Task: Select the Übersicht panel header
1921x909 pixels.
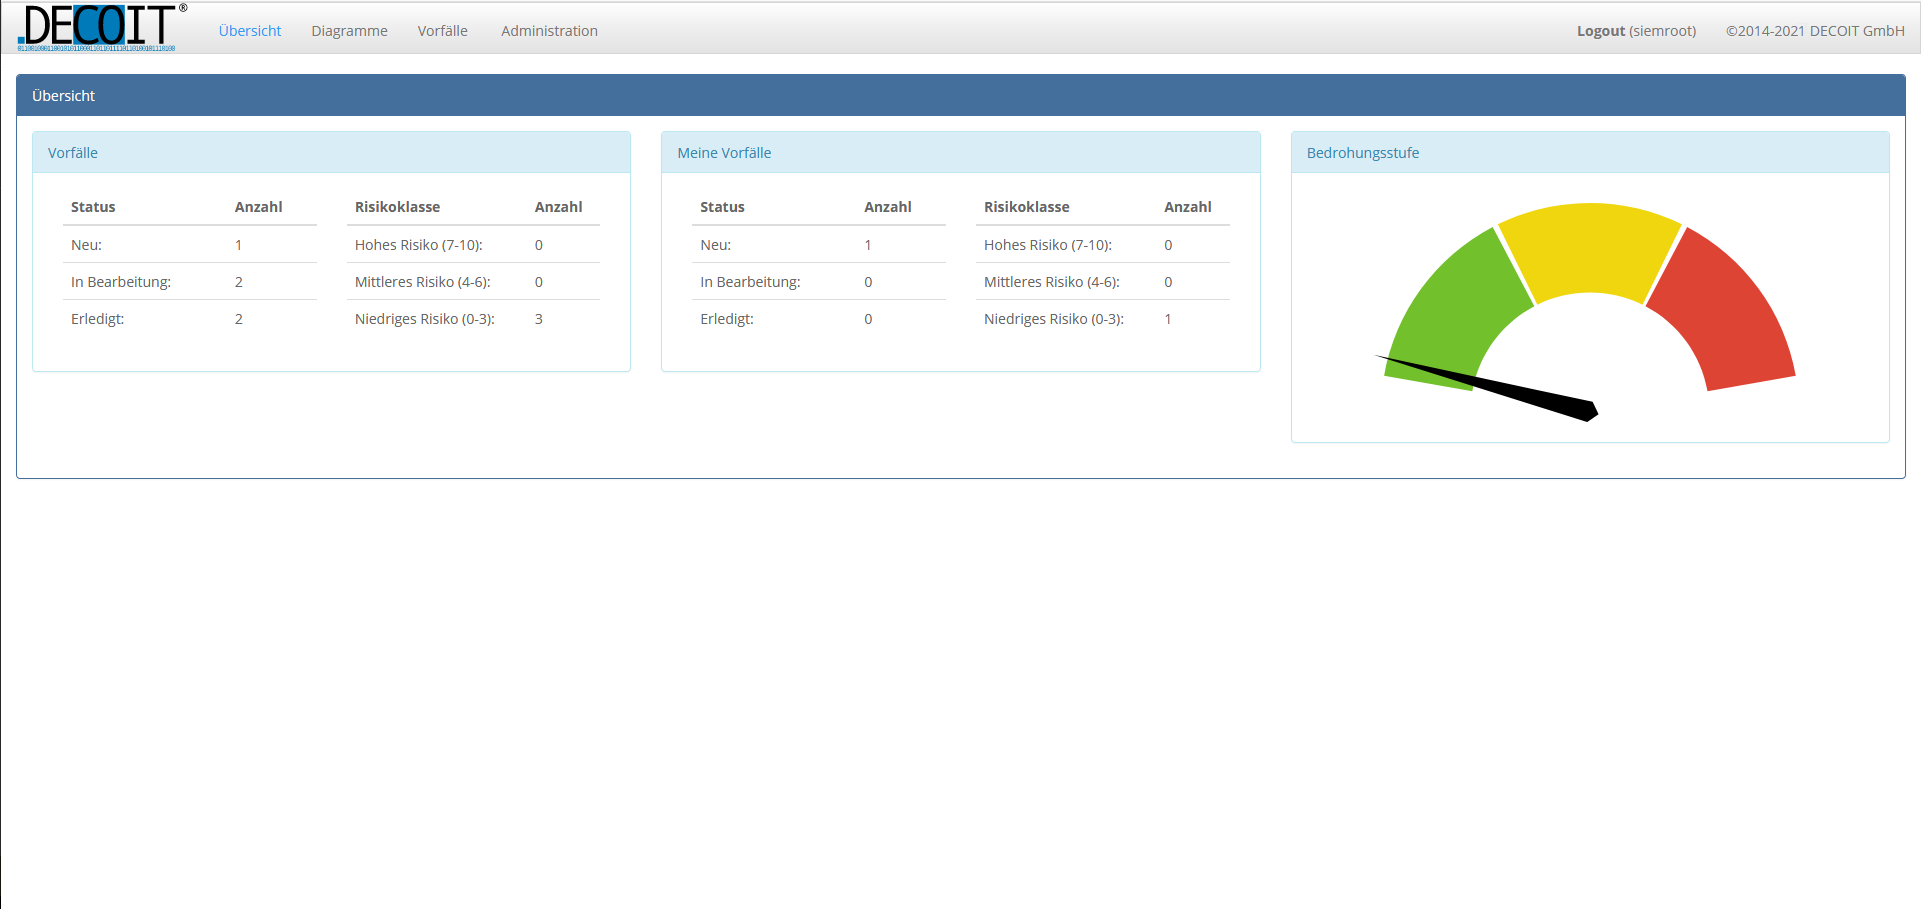Action: coord(960,95)
